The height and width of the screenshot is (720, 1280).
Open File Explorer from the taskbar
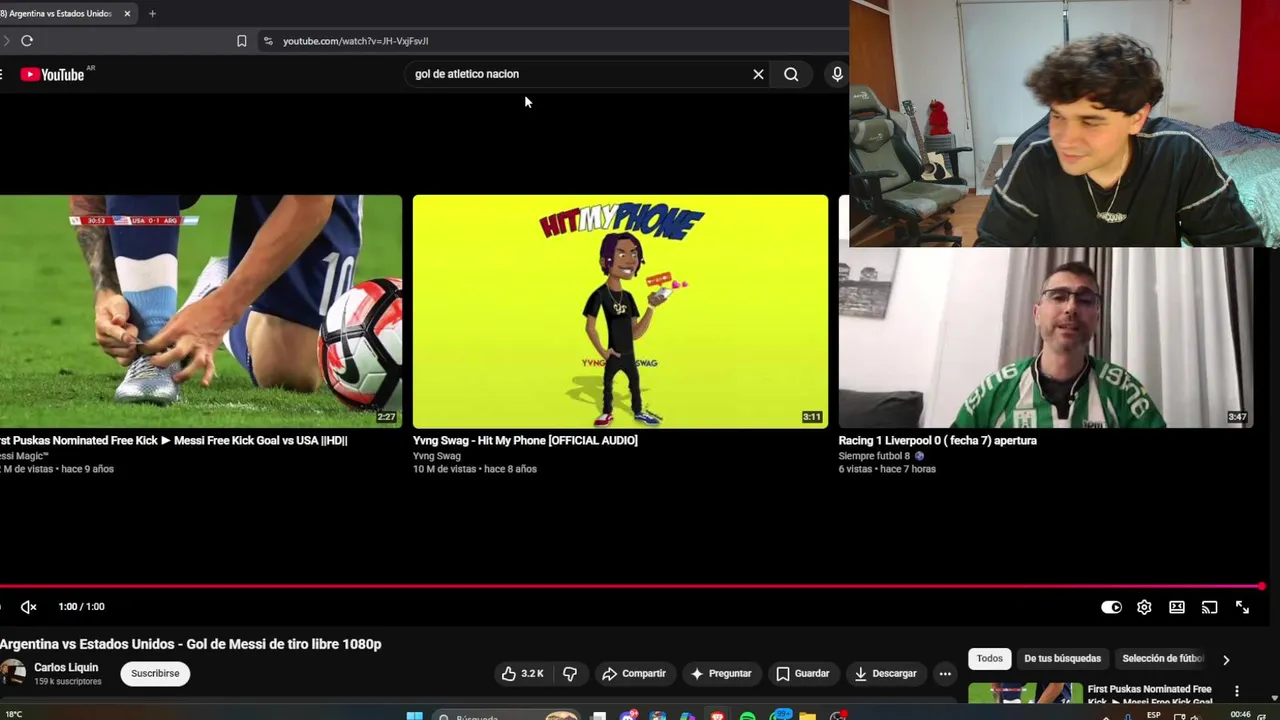807,716
